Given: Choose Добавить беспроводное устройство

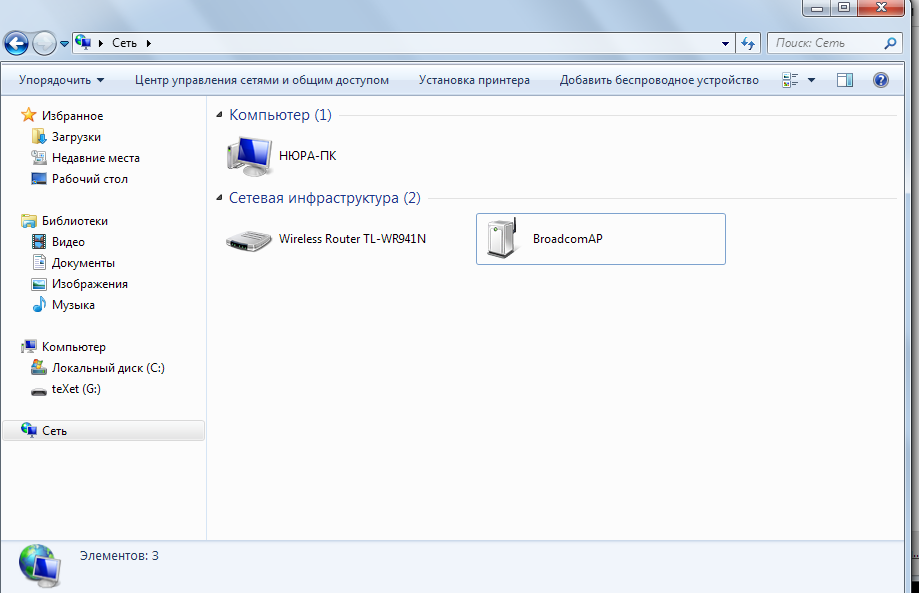Looking at the screenshot, I should coord(659,80).
